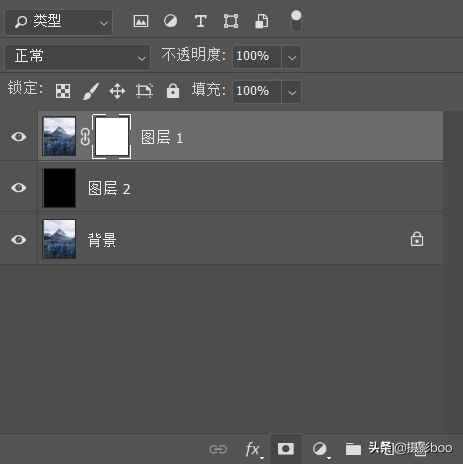Screen dimensions: 463x464
Task: Select the 图层 1 layer name
Action: coord(162,138)
